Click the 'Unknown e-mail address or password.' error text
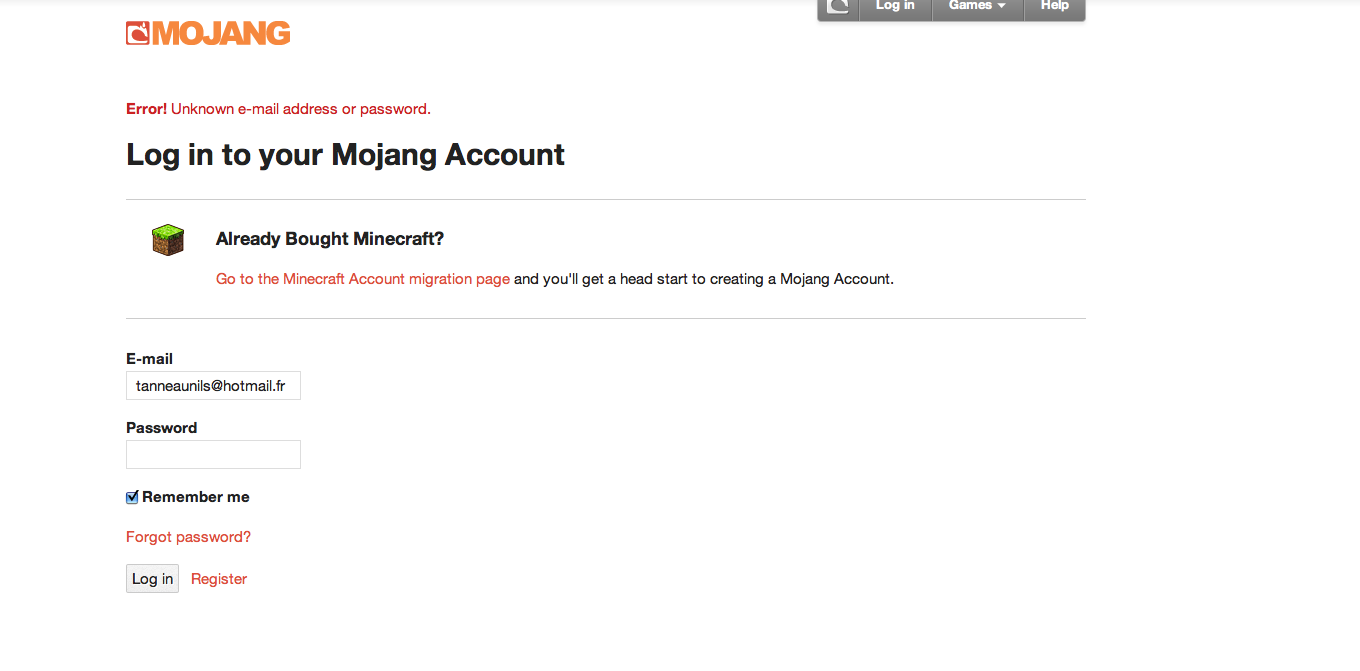 301,109
